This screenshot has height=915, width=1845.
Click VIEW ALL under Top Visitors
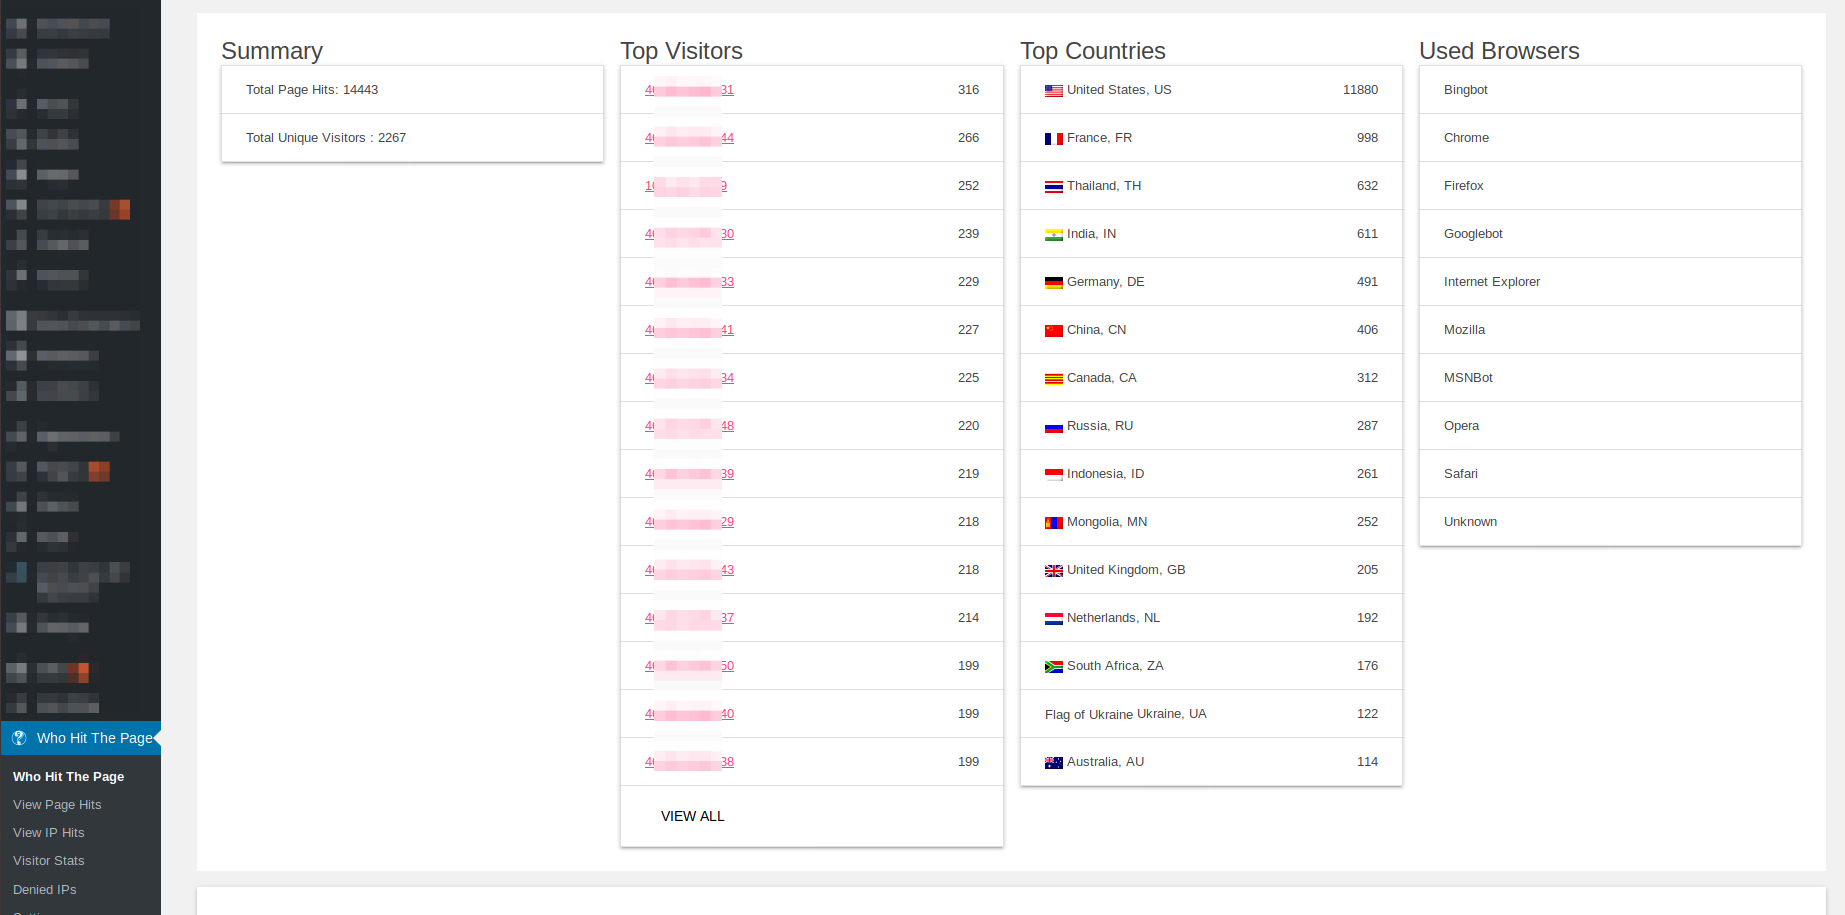click(x=693, y=816)
